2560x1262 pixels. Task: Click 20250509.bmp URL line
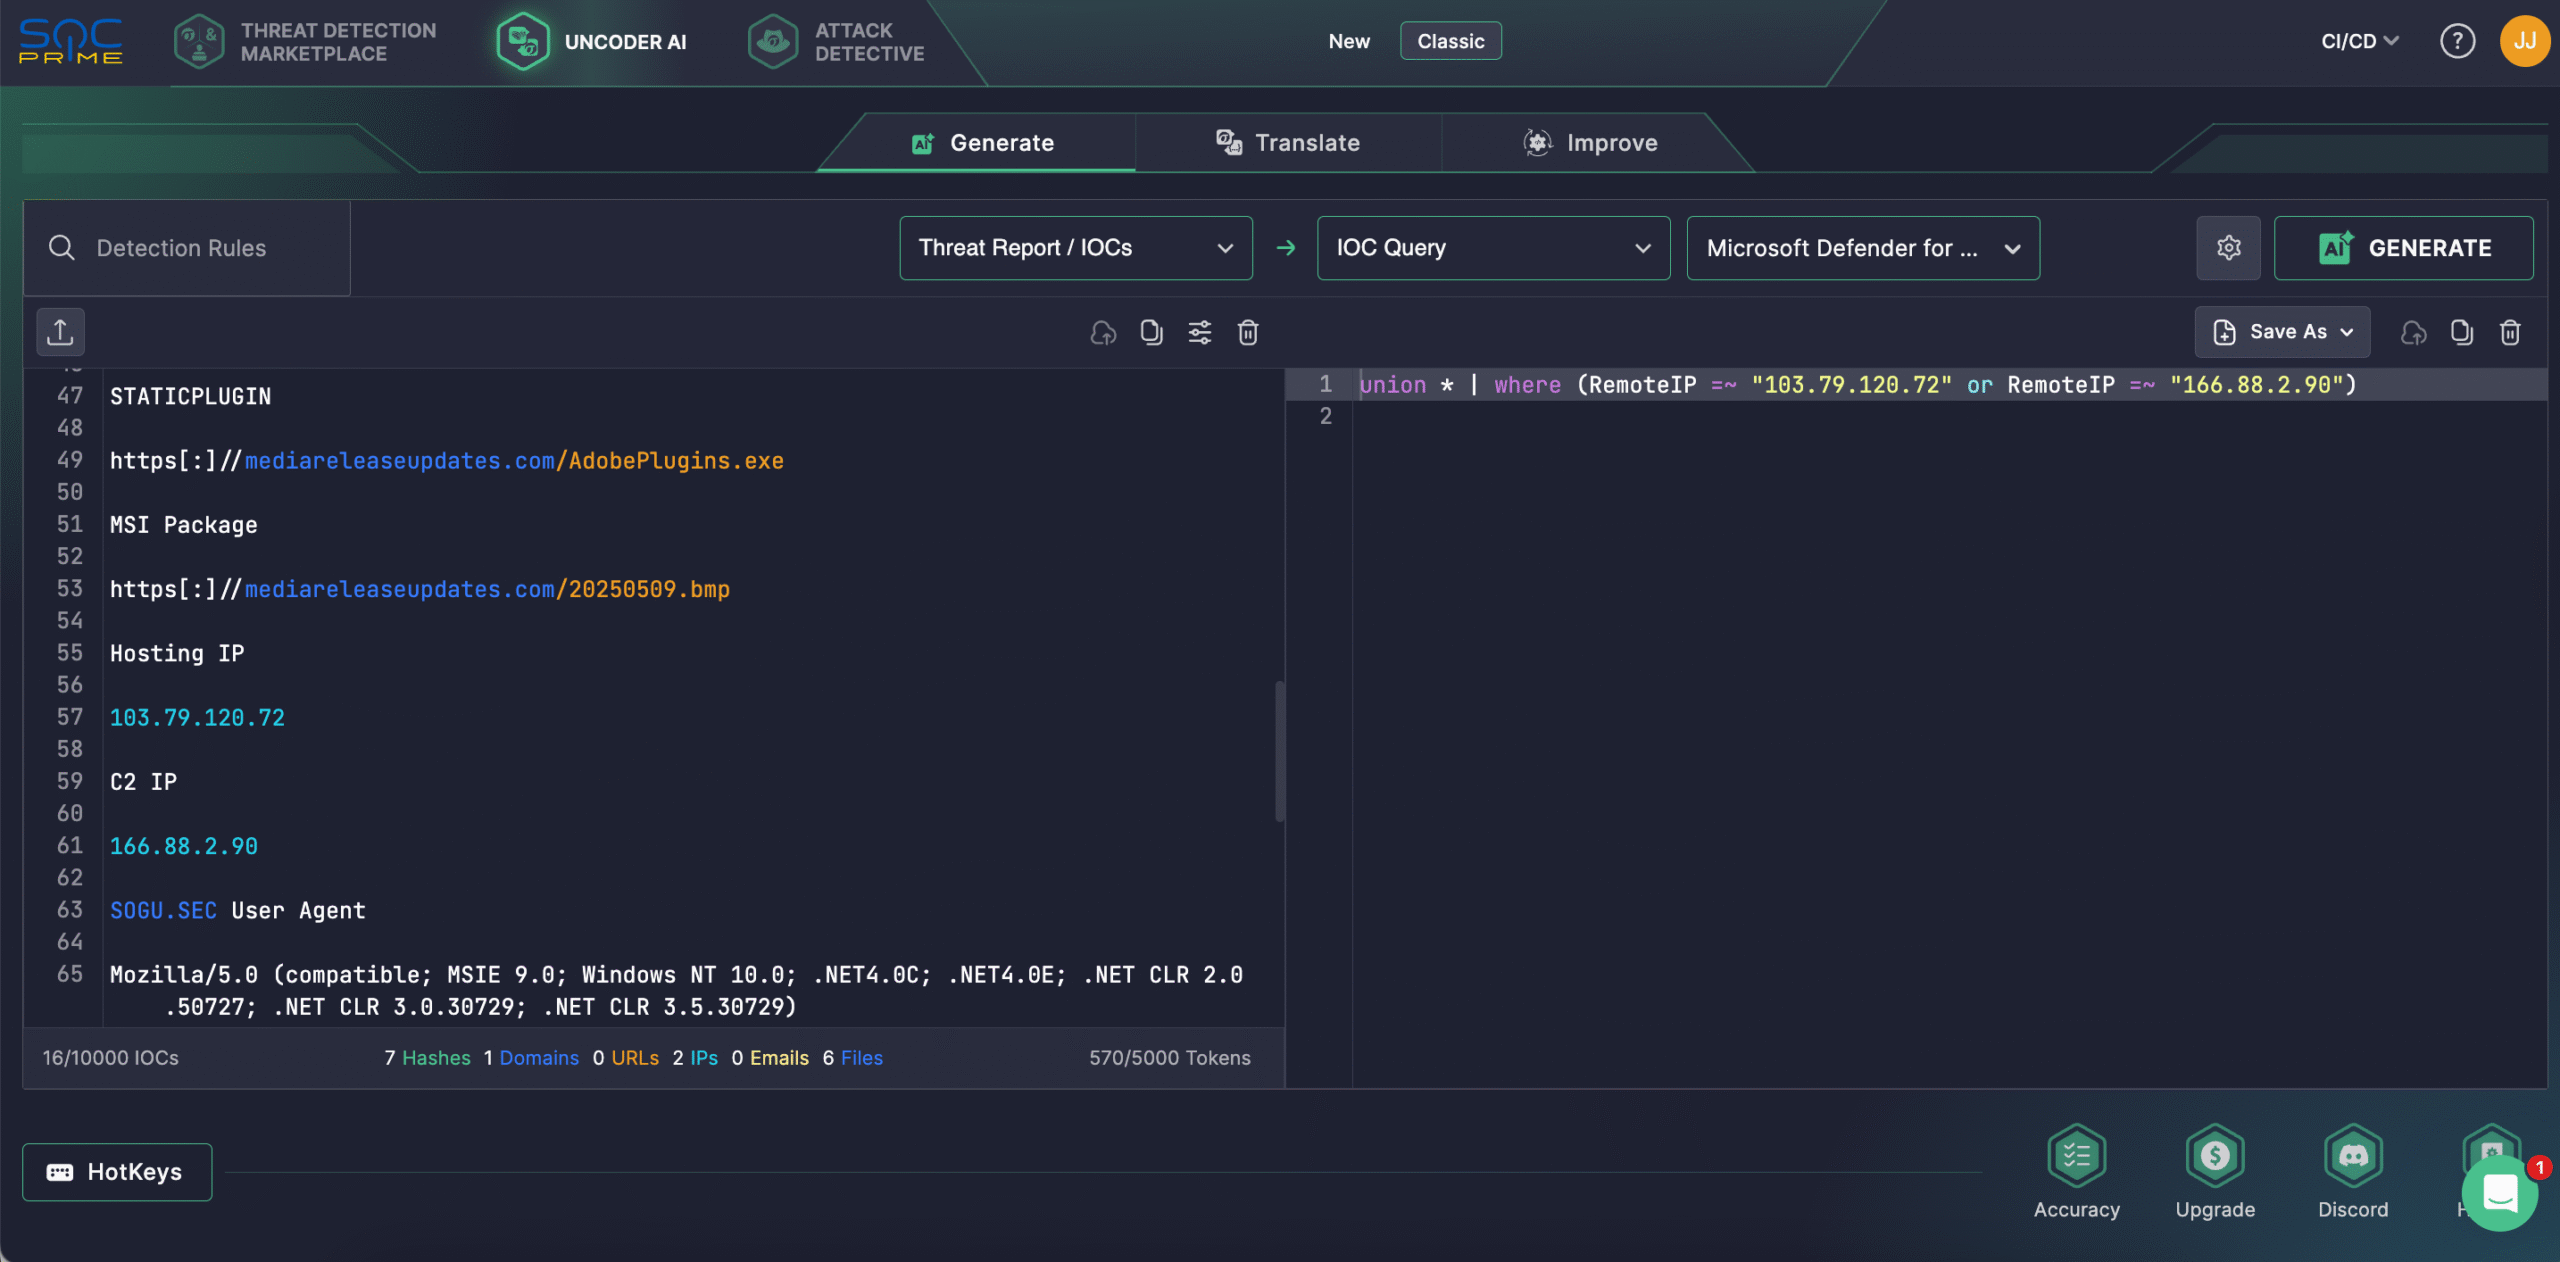(420, 589)
